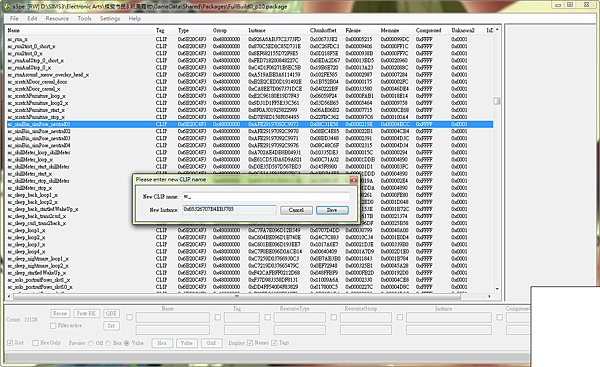
Task: Click the Value preview button
Action: 187,343
